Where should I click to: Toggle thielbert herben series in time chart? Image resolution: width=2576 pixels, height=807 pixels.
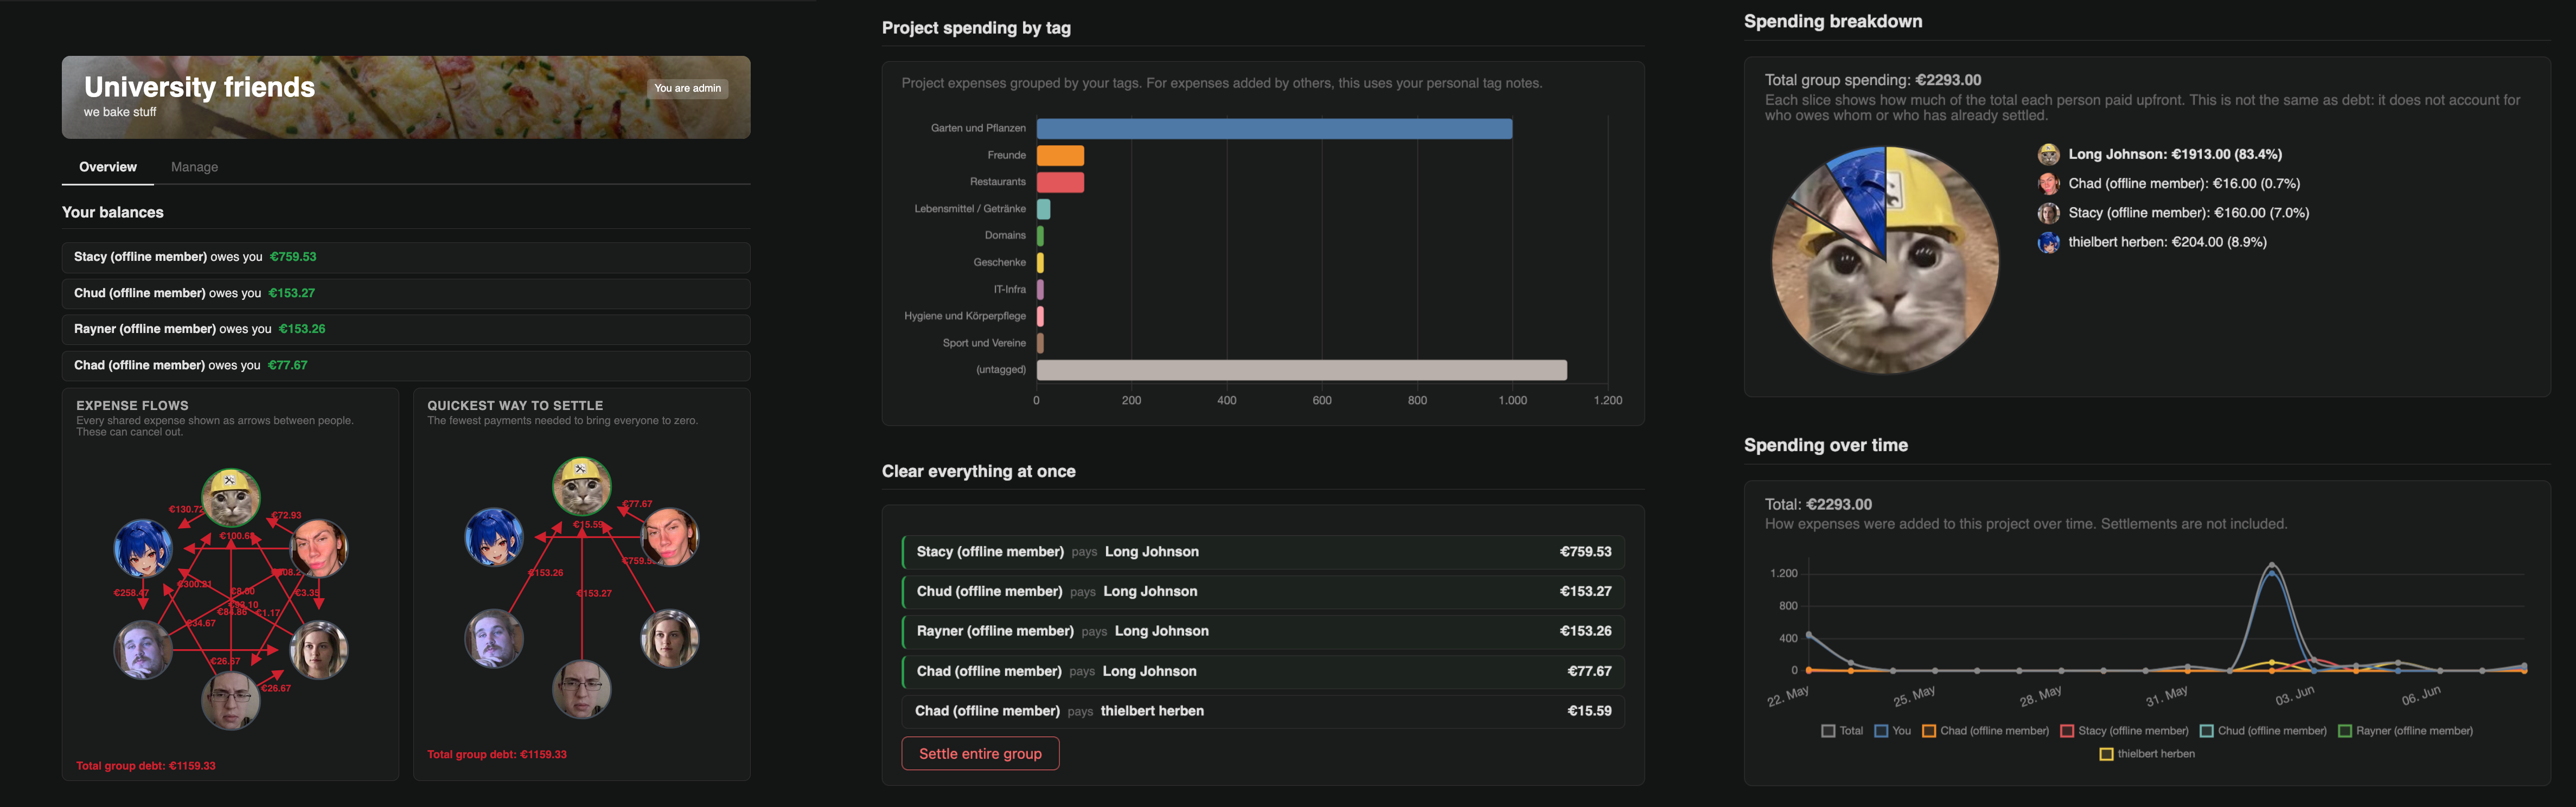pos(2106,754)
